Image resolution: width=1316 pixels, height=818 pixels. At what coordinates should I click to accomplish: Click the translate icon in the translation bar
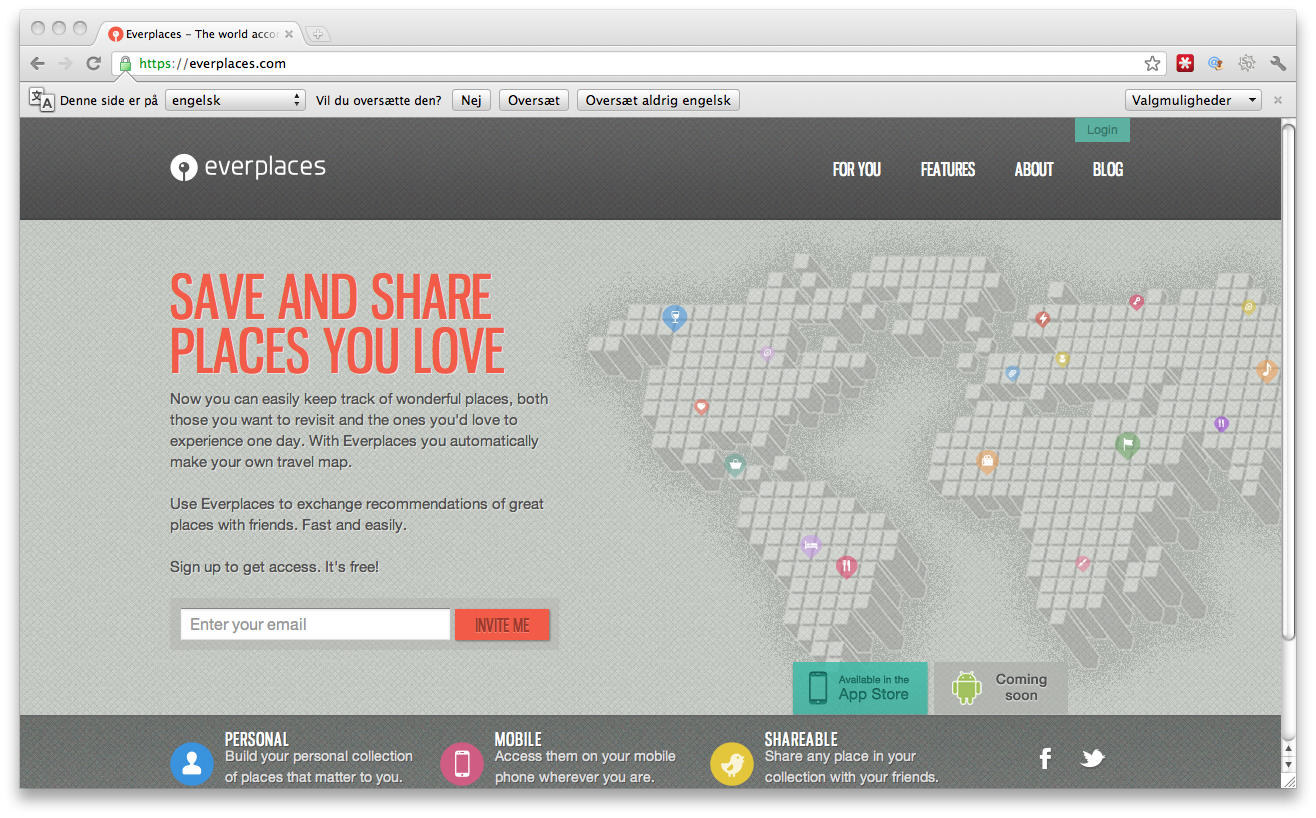point(41,99)
